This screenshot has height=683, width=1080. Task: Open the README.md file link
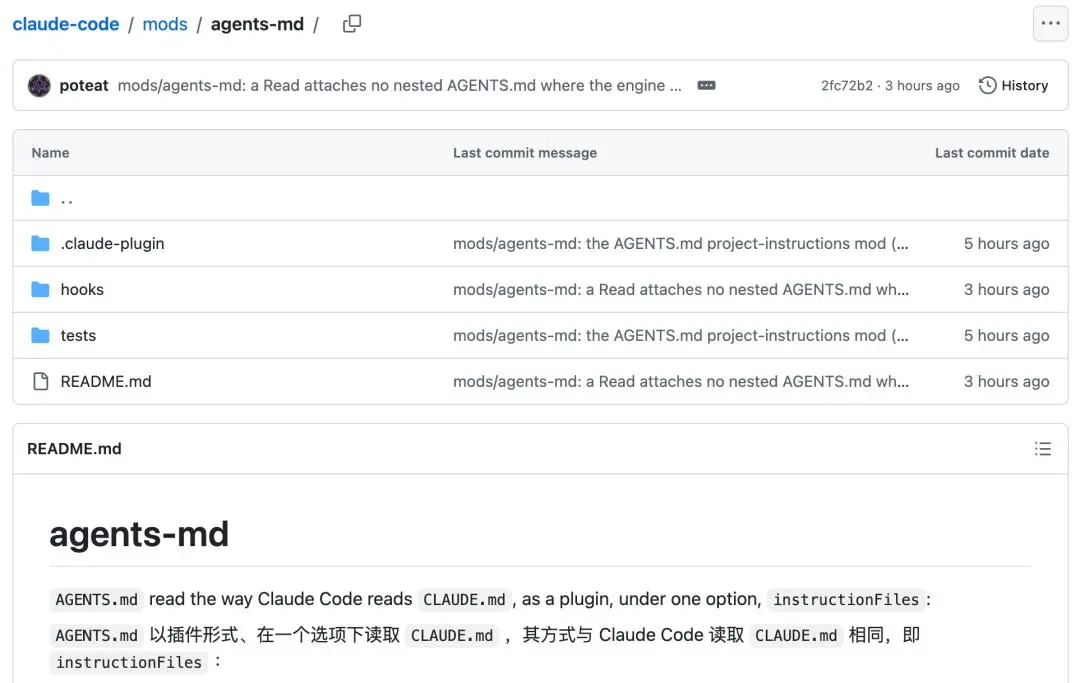click(x=106, y=381)
